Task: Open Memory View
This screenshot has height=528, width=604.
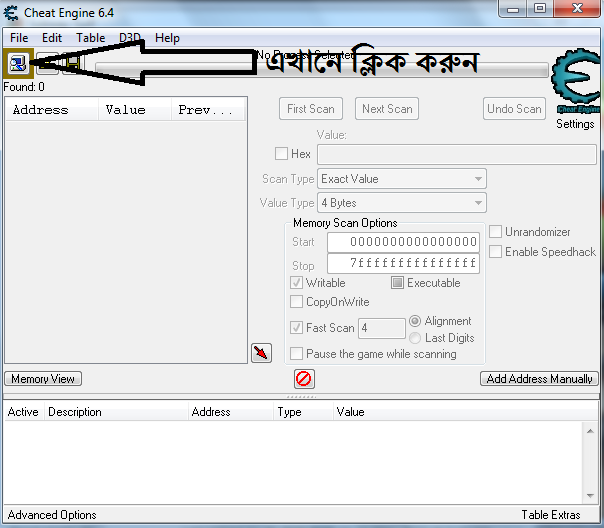Action: tap(43, 379)
